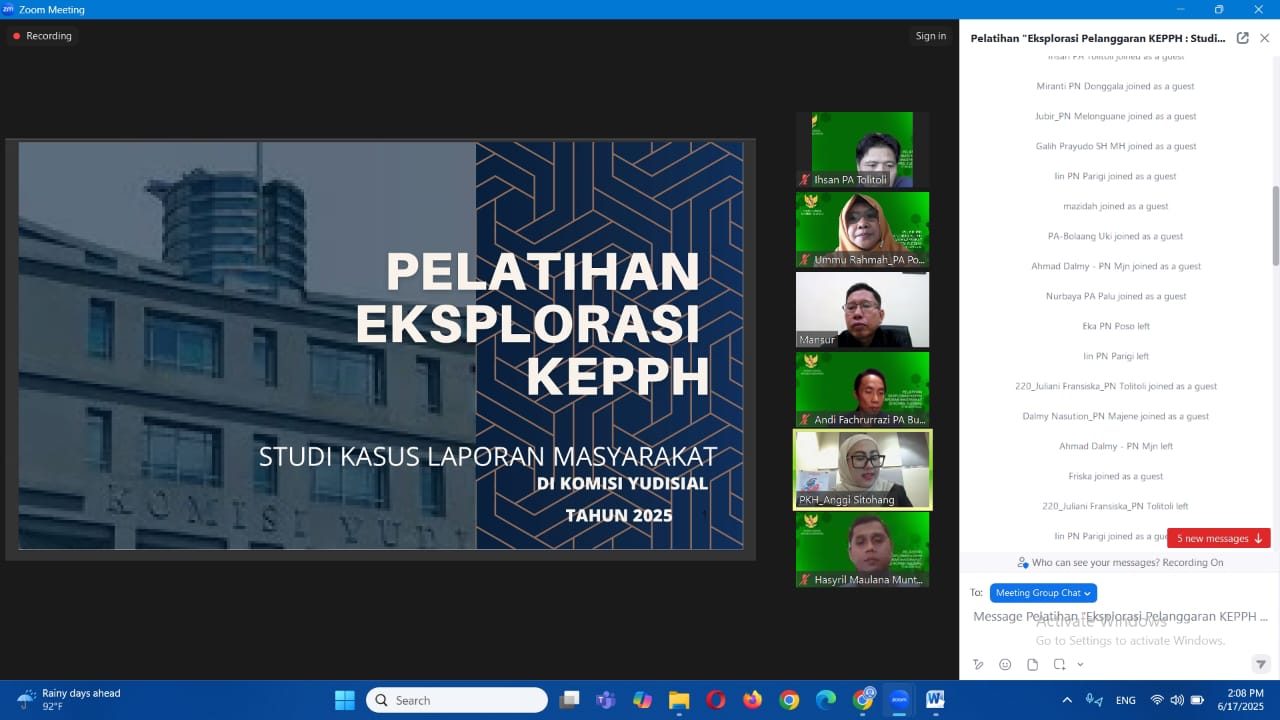This screenshot has height=720, width=1280.
Task: Click the Recording indicator to manage recording
Action: click(x=41, y=35)
